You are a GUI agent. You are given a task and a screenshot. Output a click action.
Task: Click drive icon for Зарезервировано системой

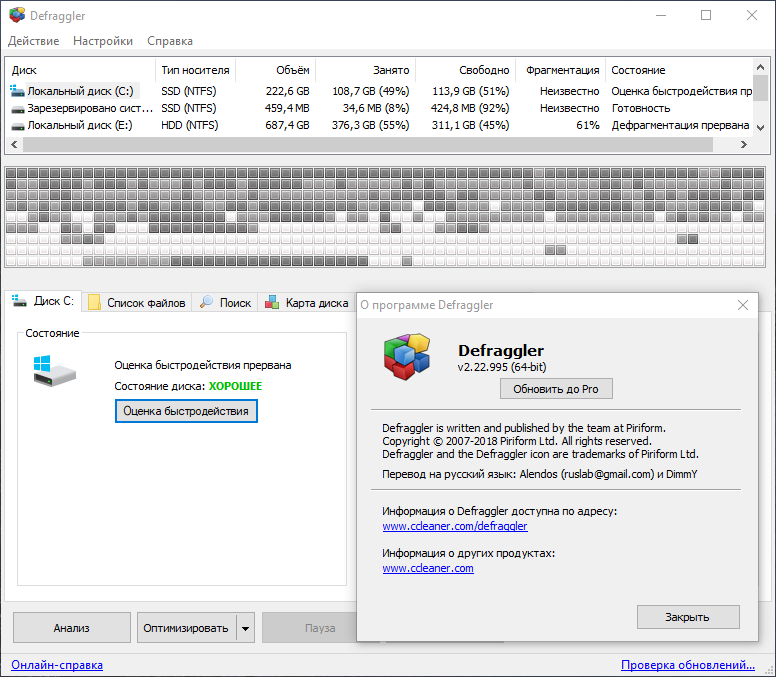pyautogui.click(x=18, y=109)
